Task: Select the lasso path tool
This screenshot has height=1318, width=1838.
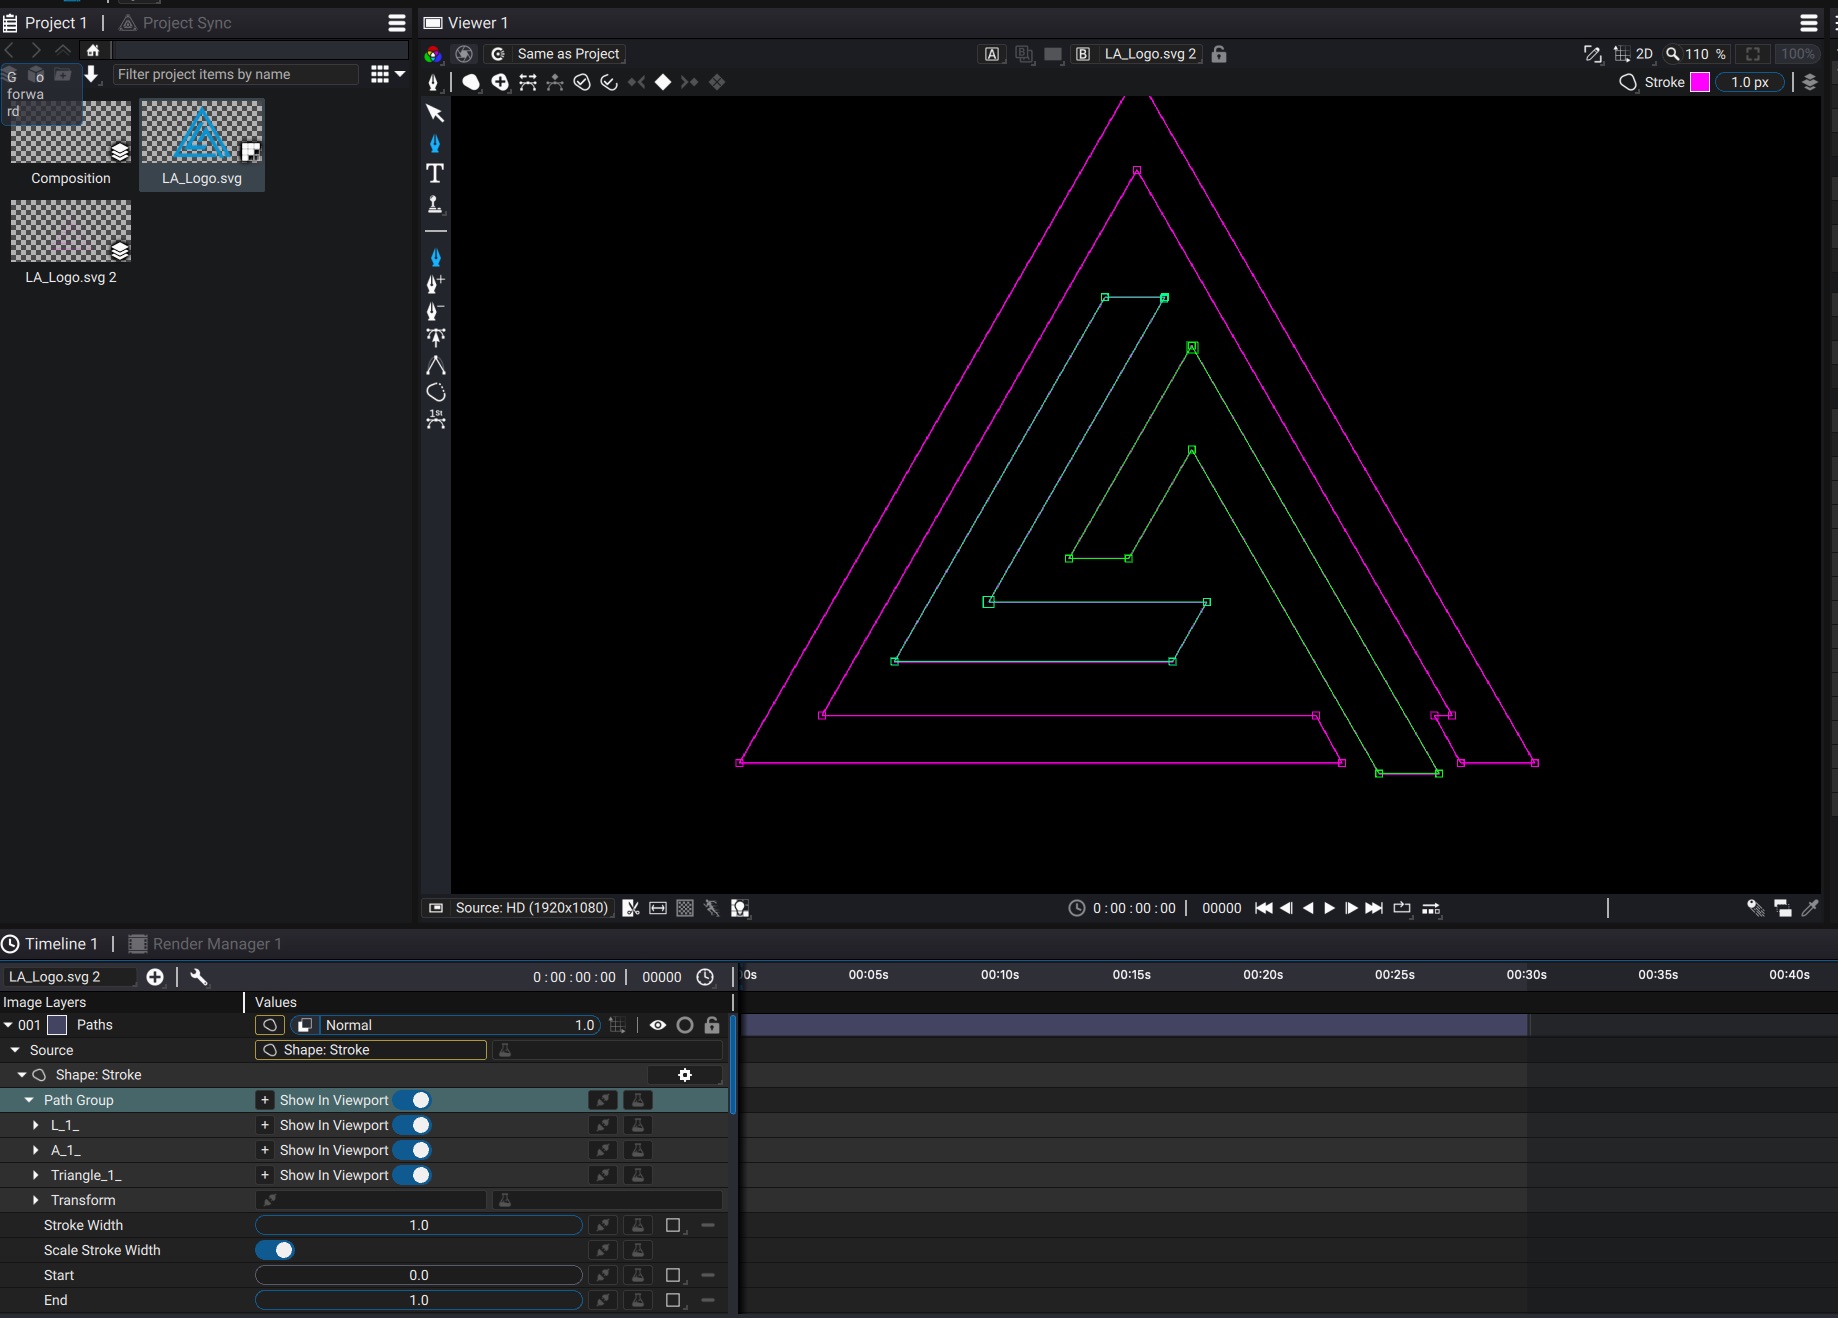Action: tap(435, 392)
